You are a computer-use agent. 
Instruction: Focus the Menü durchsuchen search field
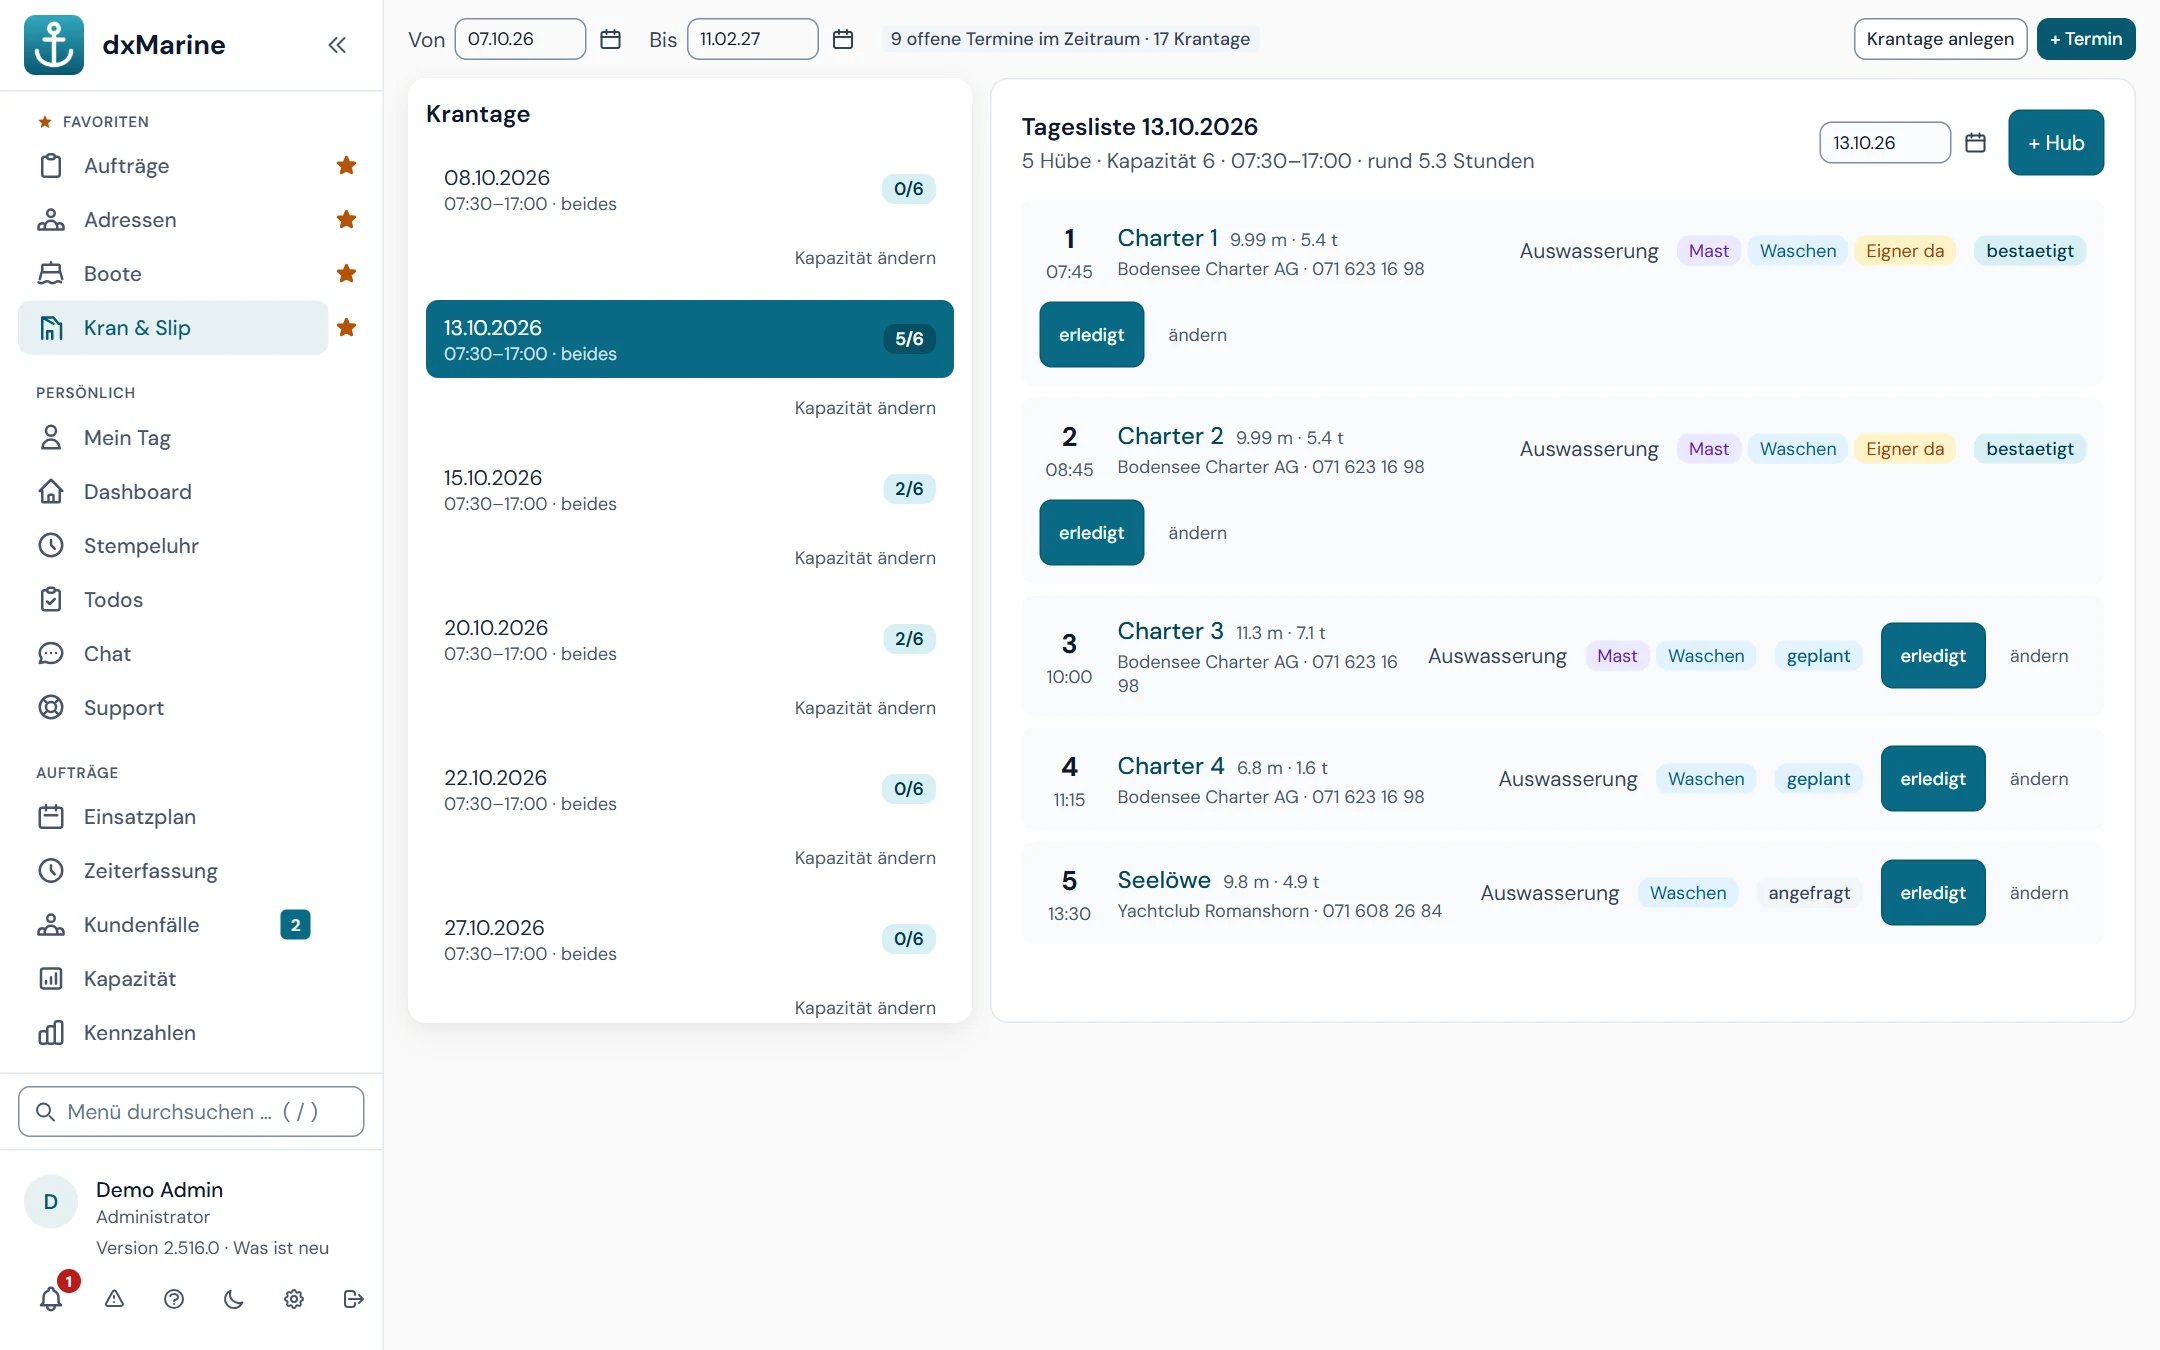(191, 1112)
